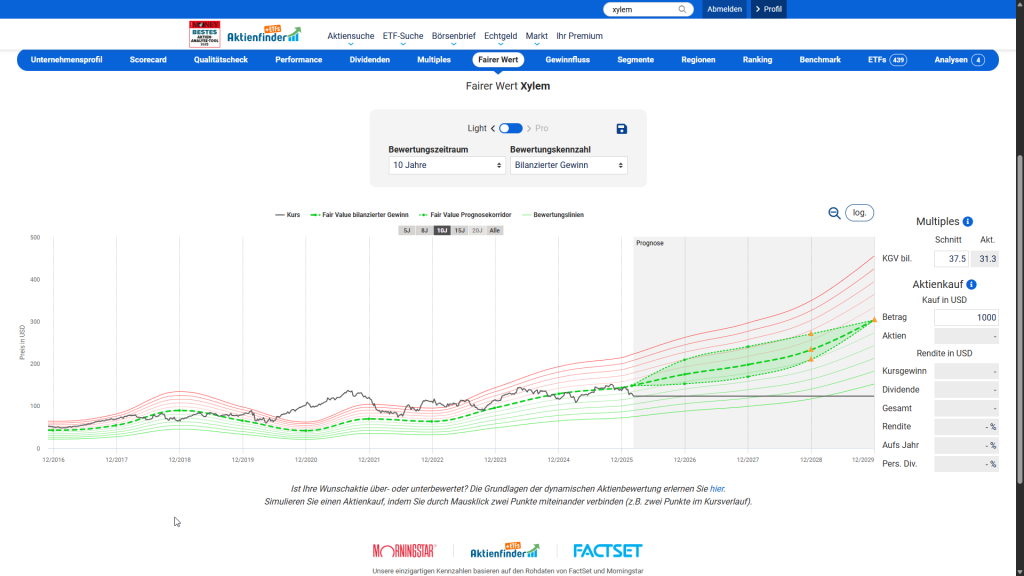Image resolution: width=1024 pixels, height=576 pixels.
Task: Toggle the log. scale button
Action: [859, 213]
